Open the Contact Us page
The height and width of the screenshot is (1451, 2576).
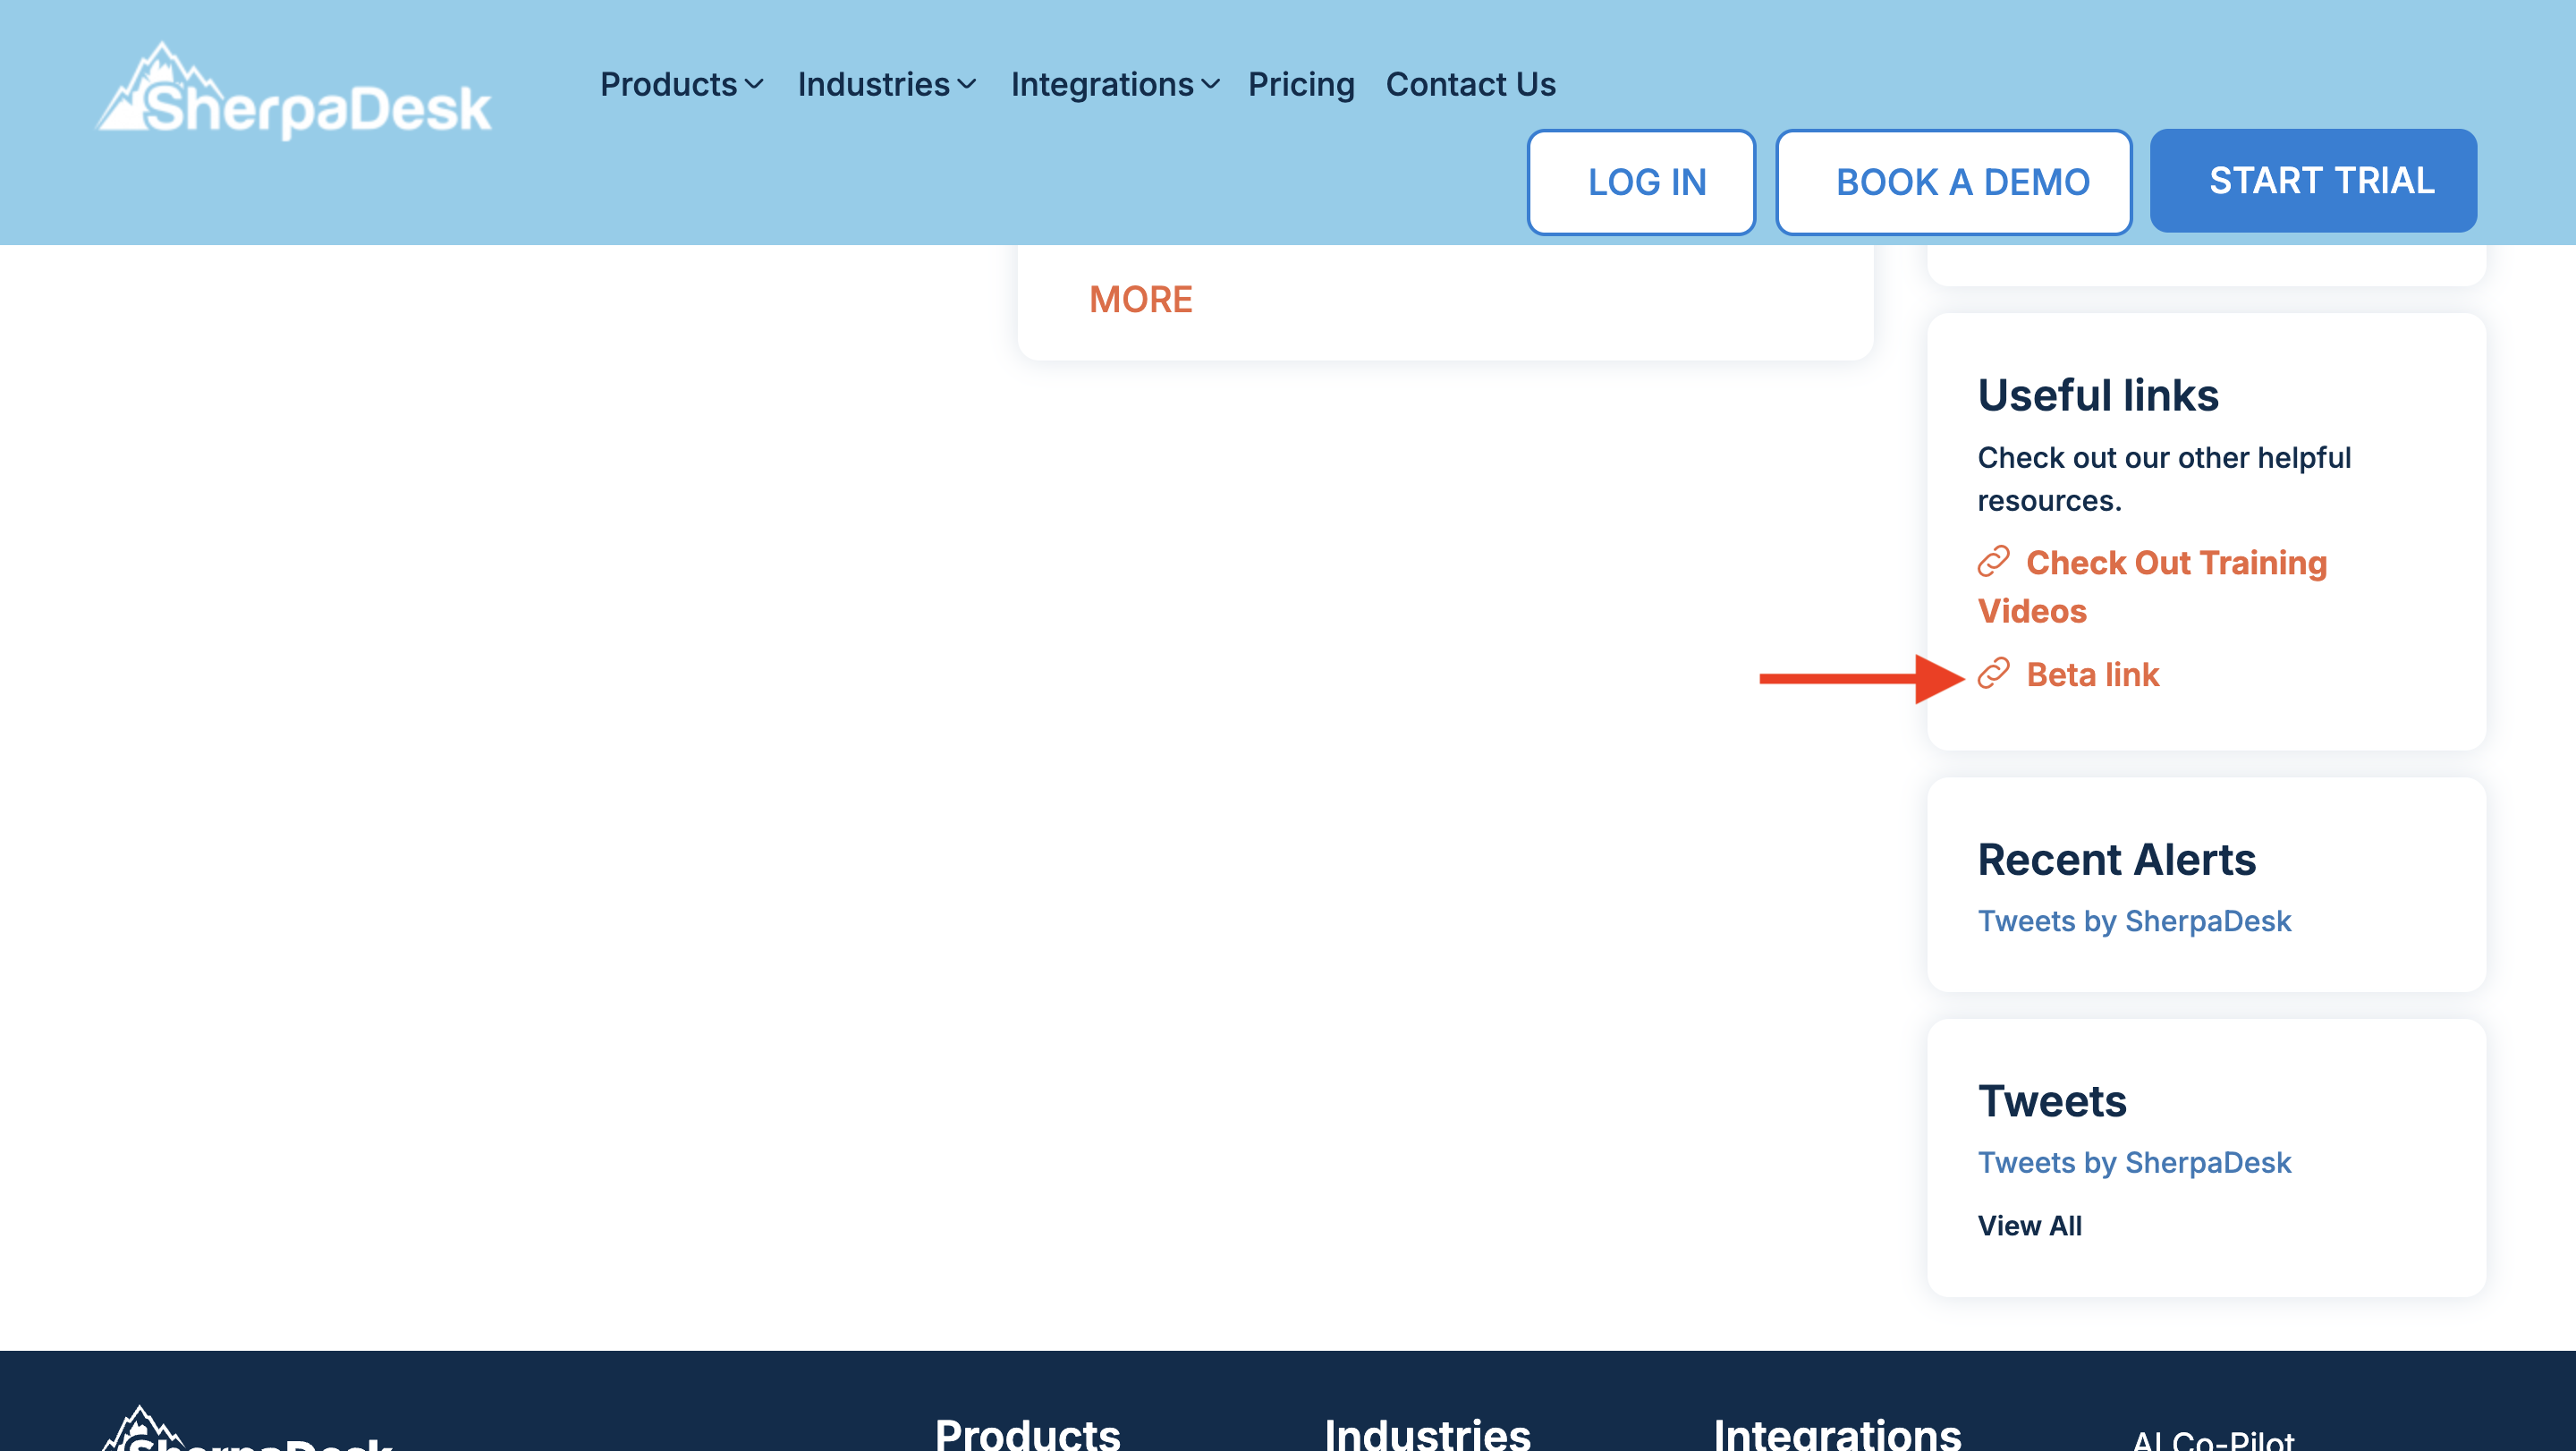pyautogui.click(x=1470, y=85)
